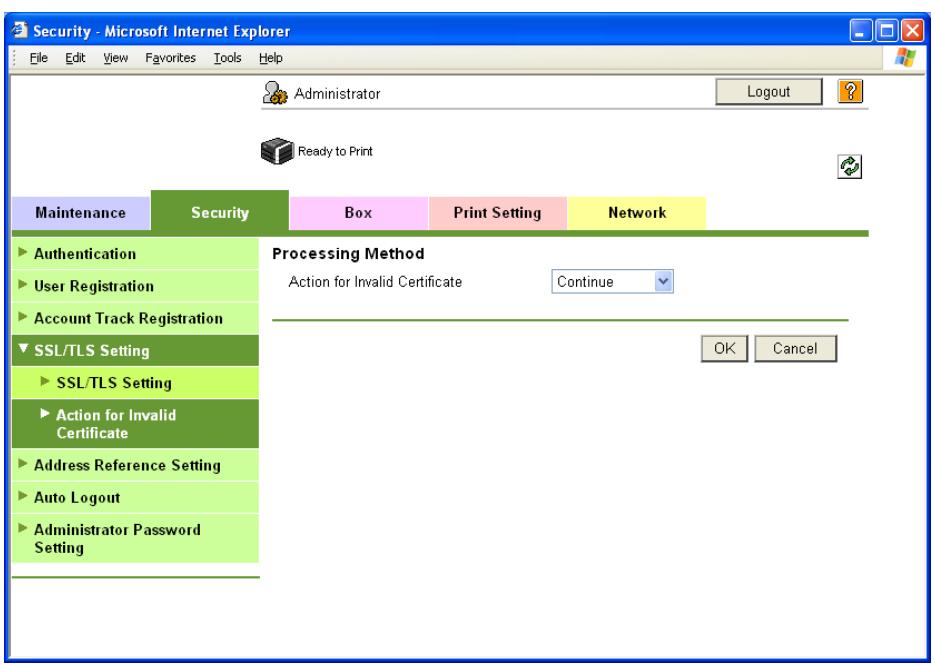Expand the Administrator Password Setting arrow

click(23, 527)
